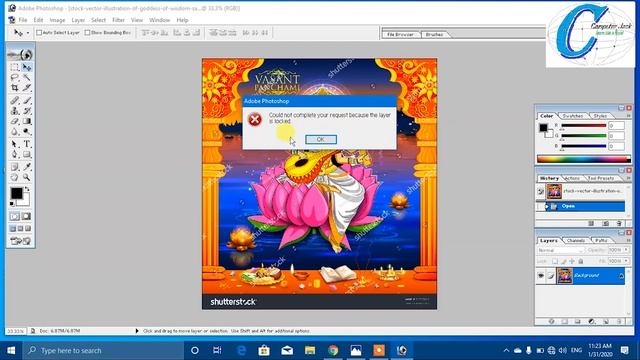Viewport: 640px width, 360px height.
Task: Select the Dodge tool
Action: pyautogui.click(x=27, y=132)
